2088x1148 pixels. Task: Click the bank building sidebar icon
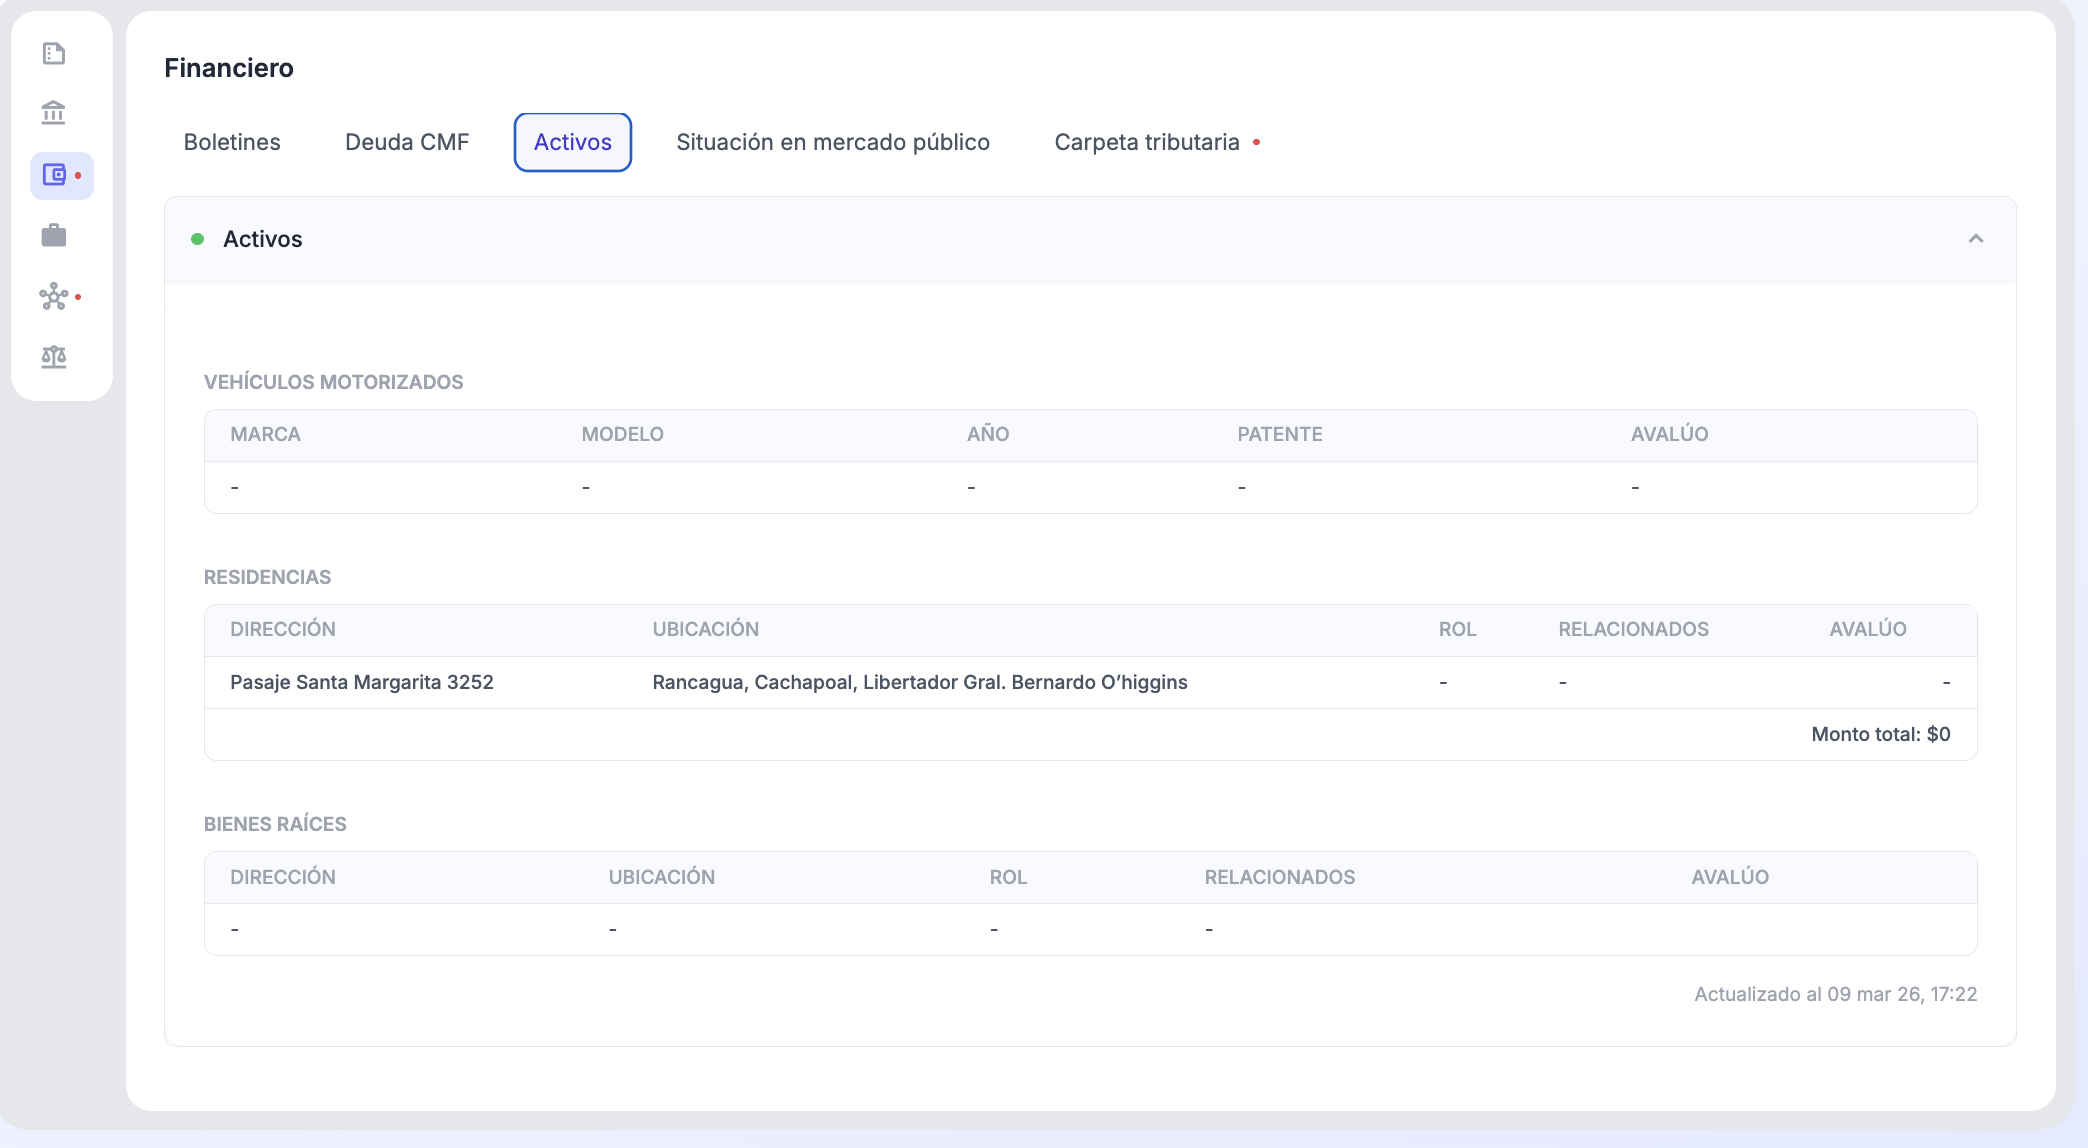[54, 113]
